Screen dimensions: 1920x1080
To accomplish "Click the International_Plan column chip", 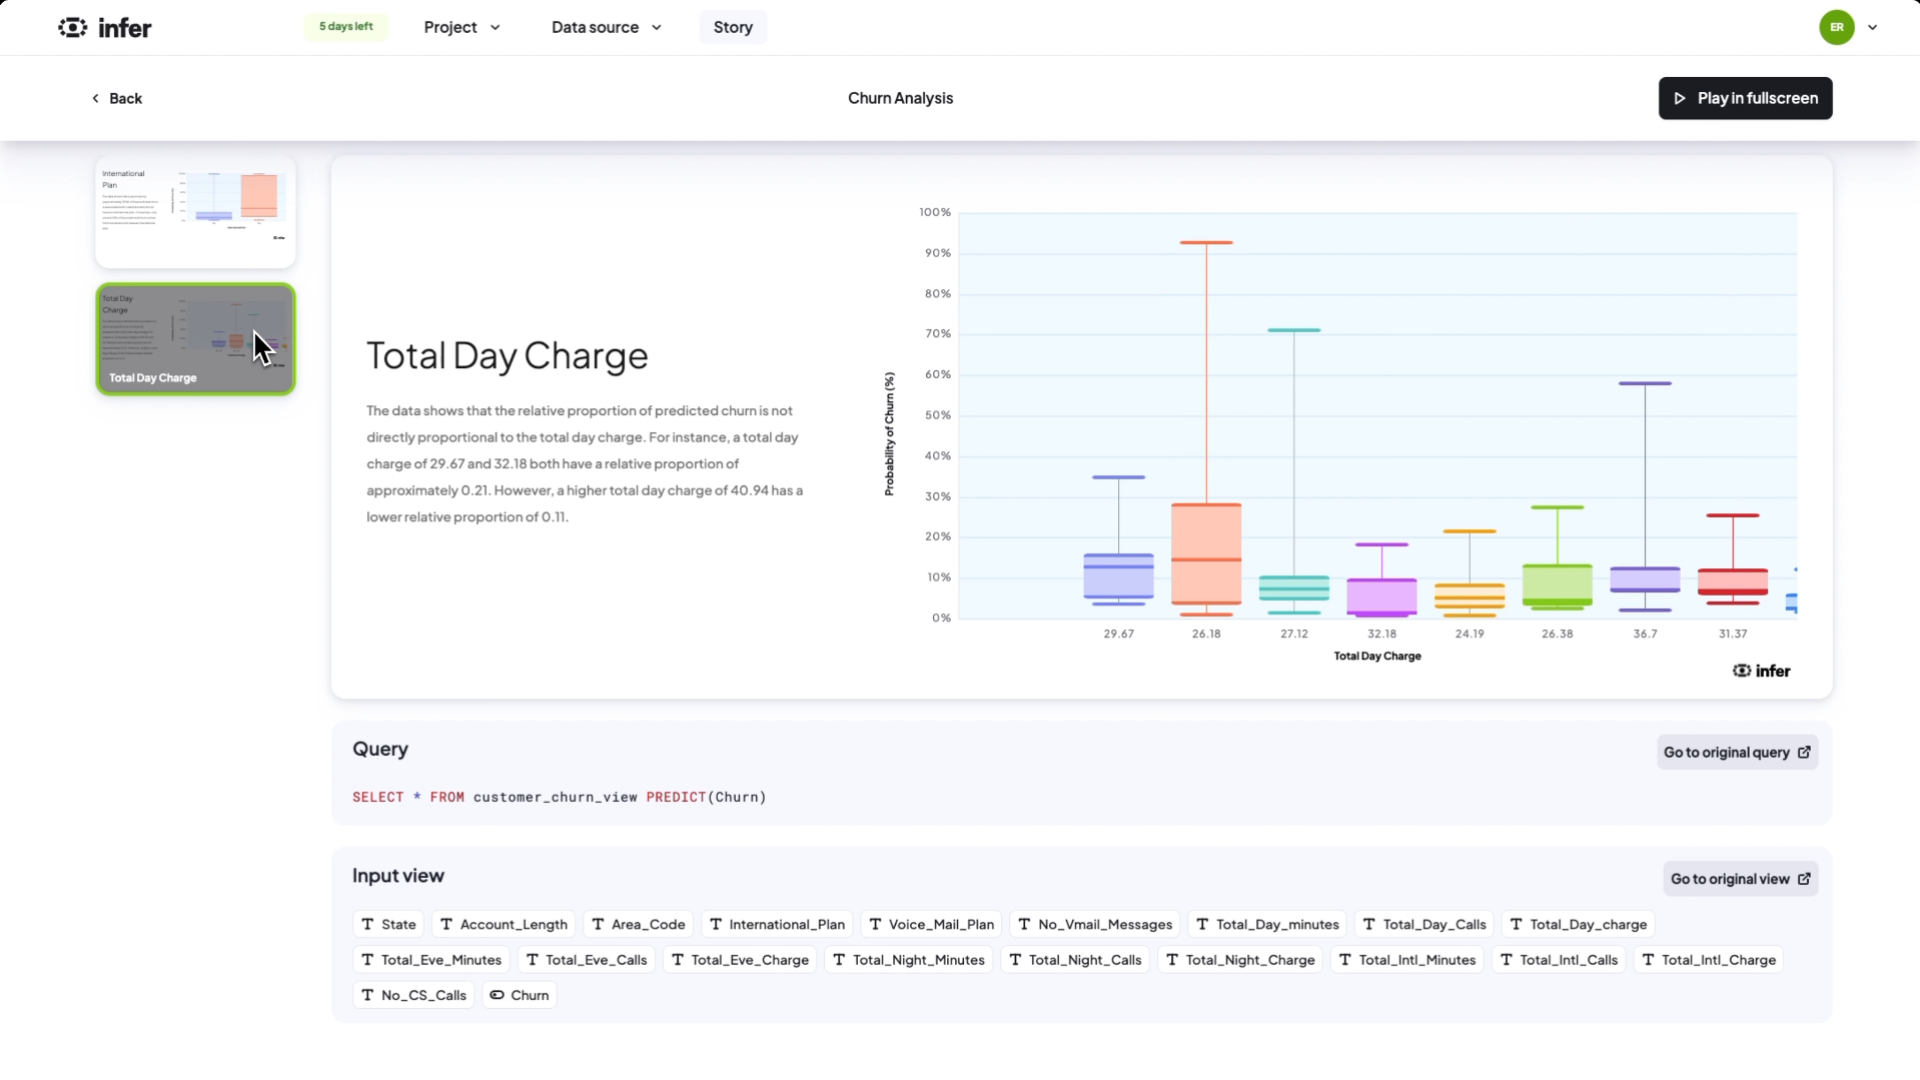I will tap(777, 924).
